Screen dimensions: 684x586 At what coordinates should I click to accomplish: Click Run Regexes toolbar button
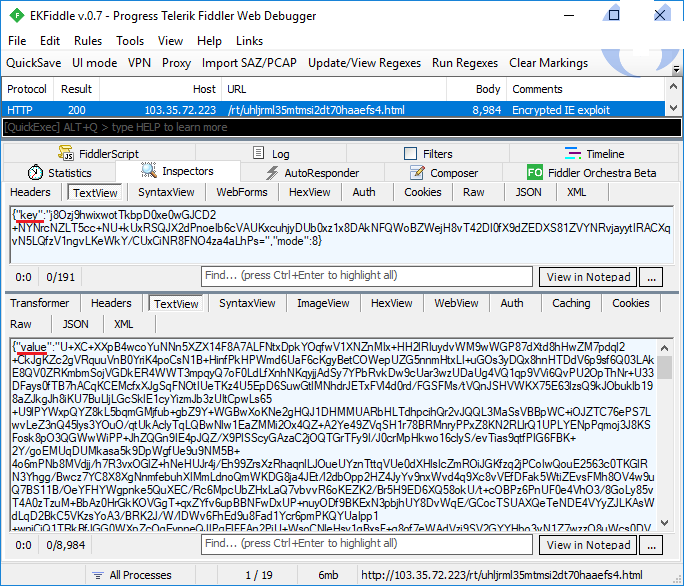[x=465, y=63]
